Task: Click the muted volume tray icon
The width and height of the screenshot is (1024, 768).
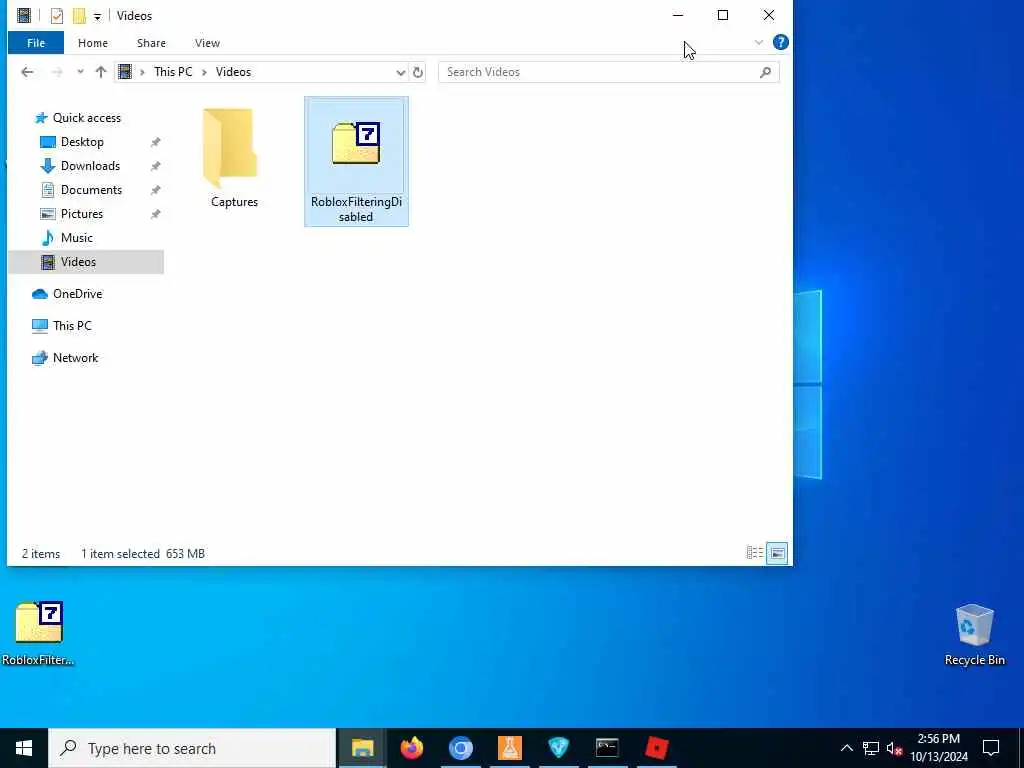Action: [x=894, y=748]
